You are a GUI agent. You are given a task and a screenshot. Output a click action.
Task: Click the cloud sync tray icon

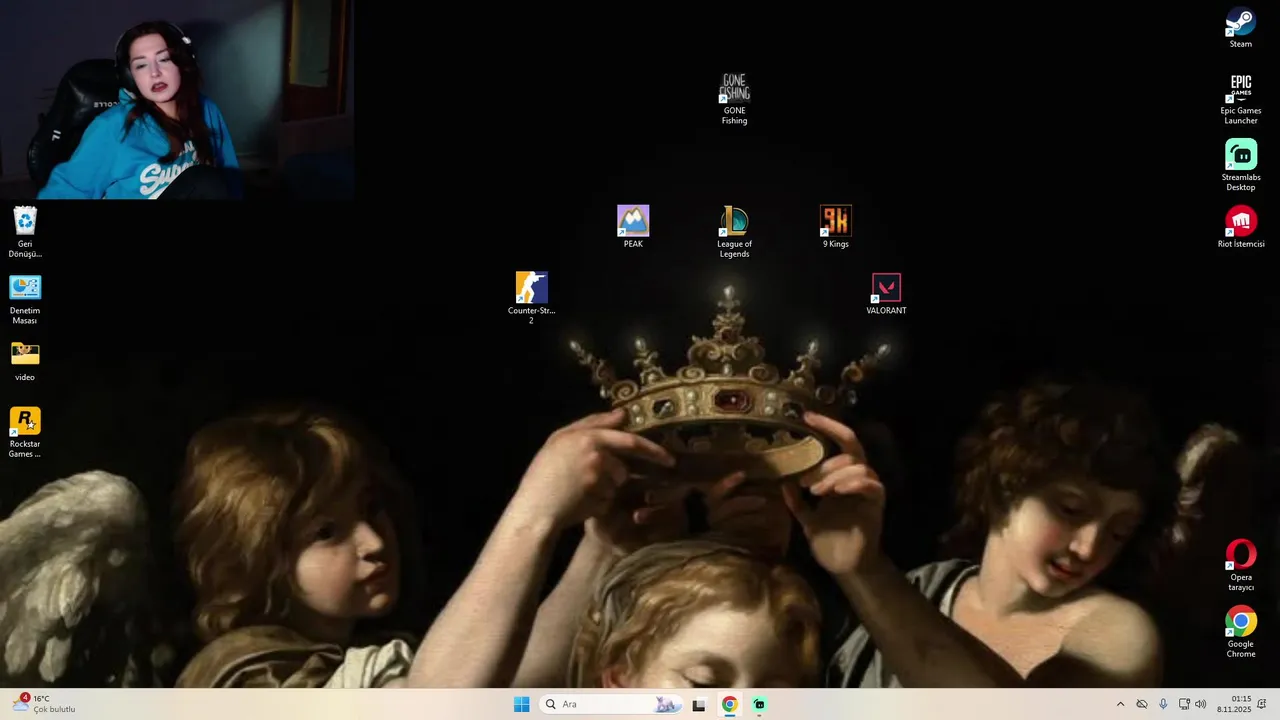[x=1142, y=704]
